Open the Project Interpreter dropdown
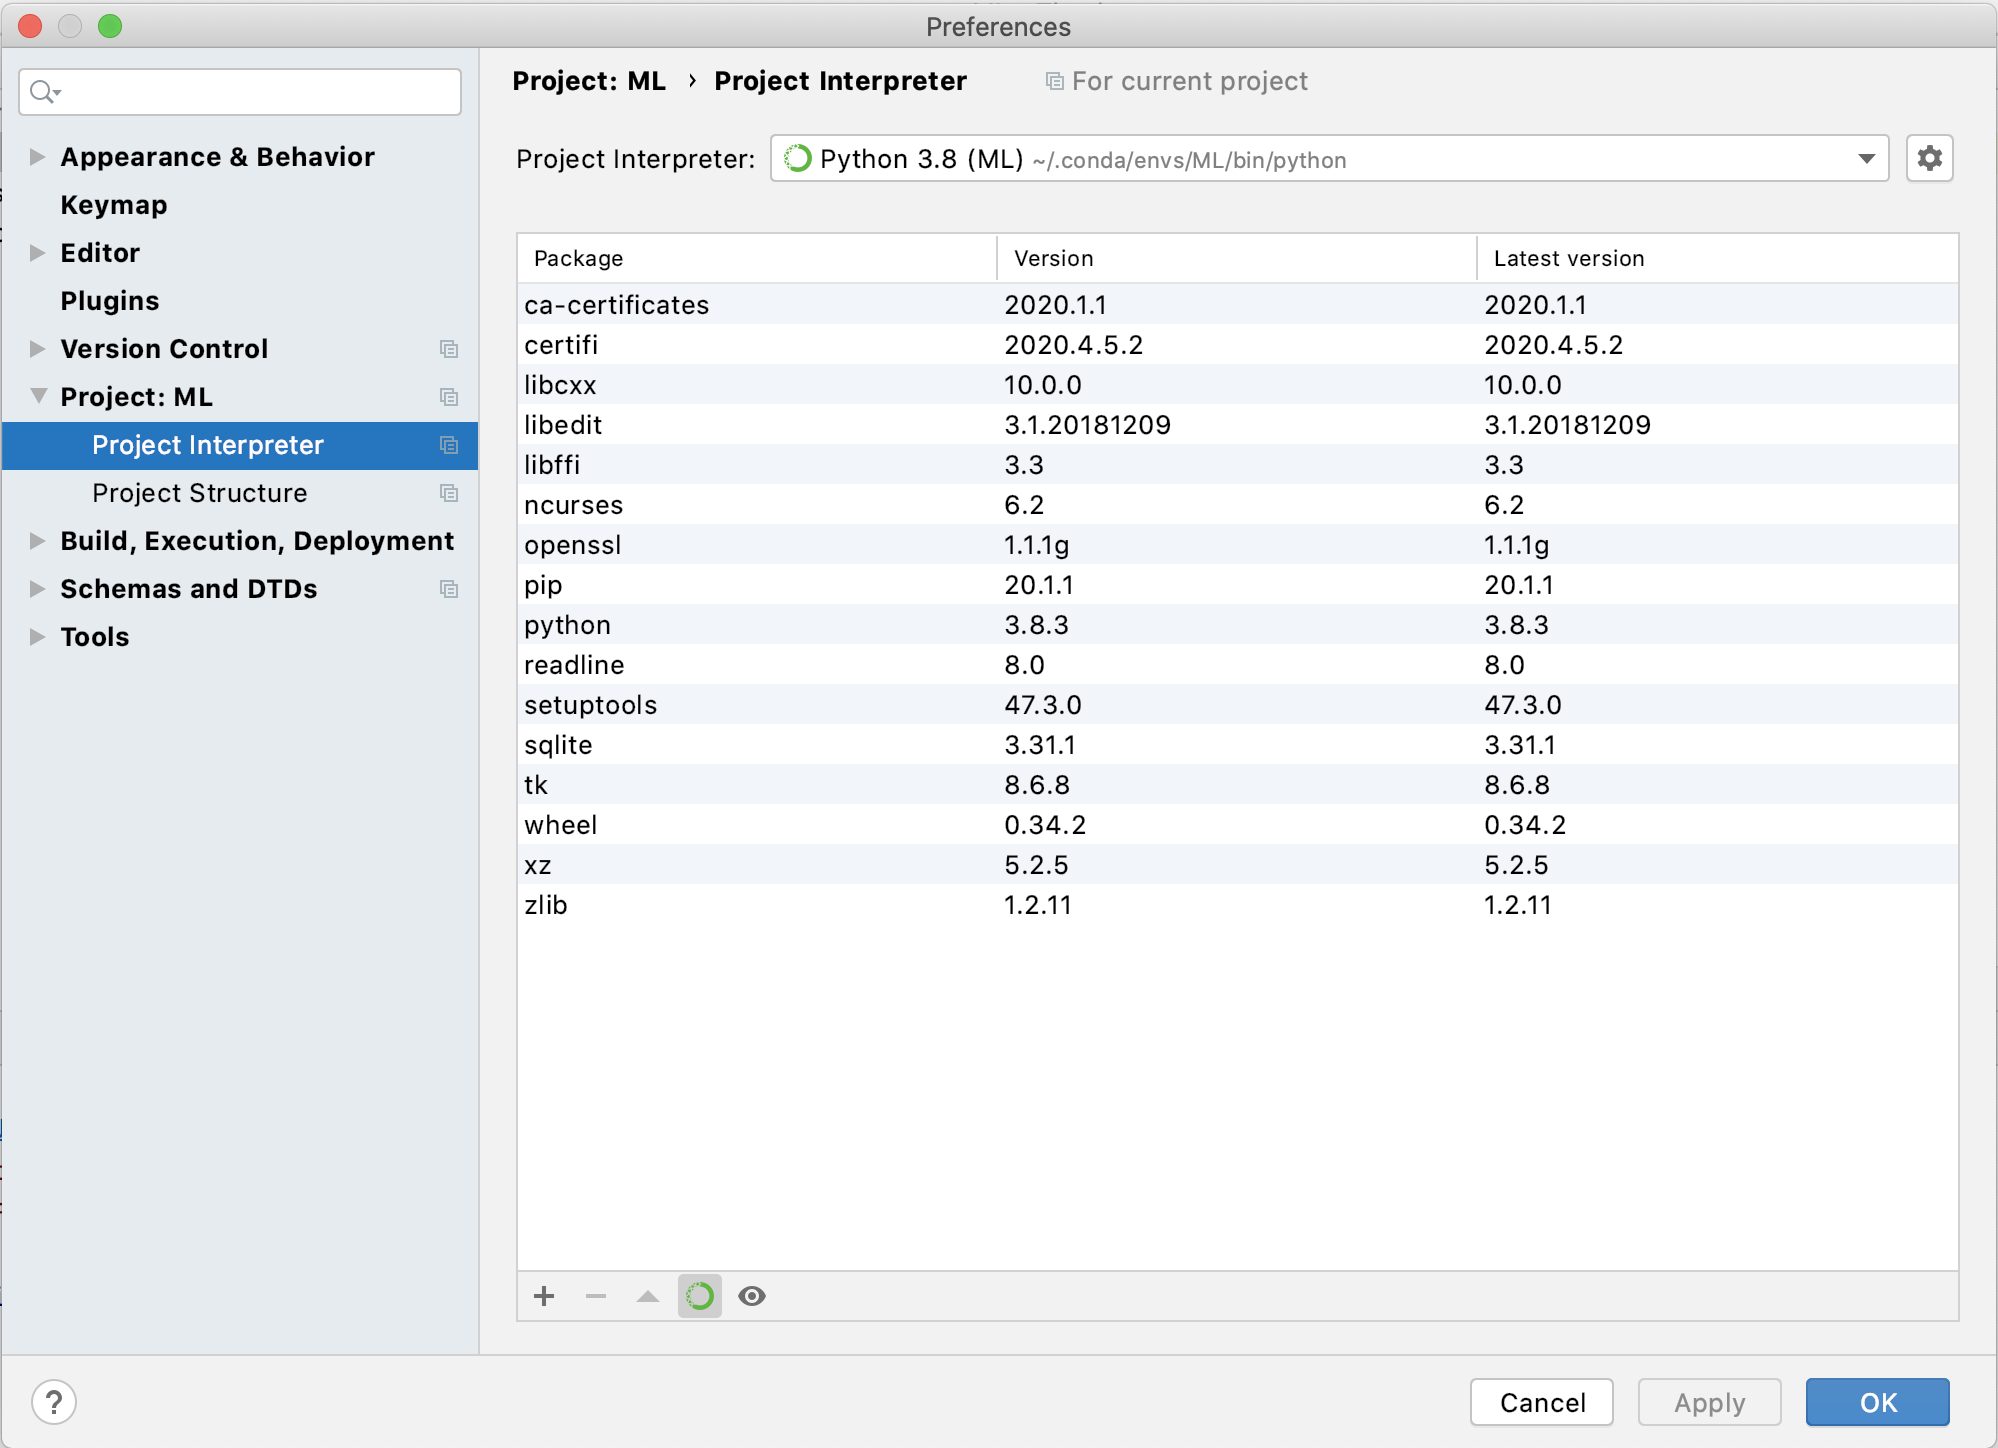Viewport: 1998px width, 1448px height. 1866,159
